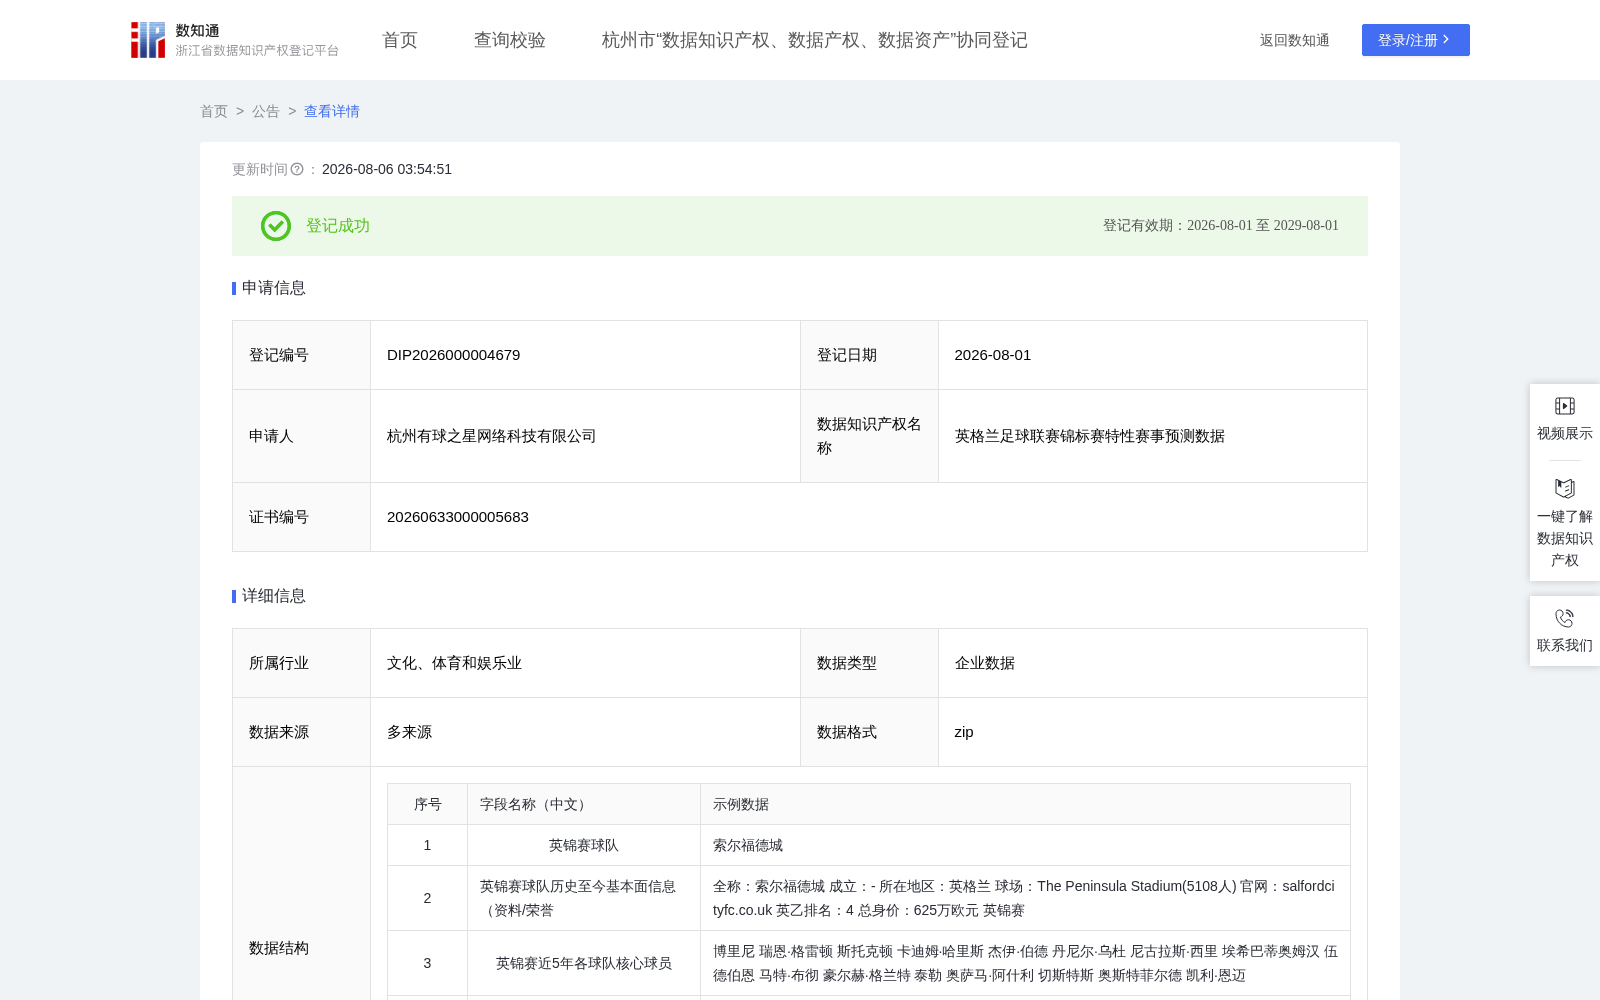Screen dimensions: 1600x1000
Task: Open 杭州市 协同登记 navigation item
Action: pos(815,40)
